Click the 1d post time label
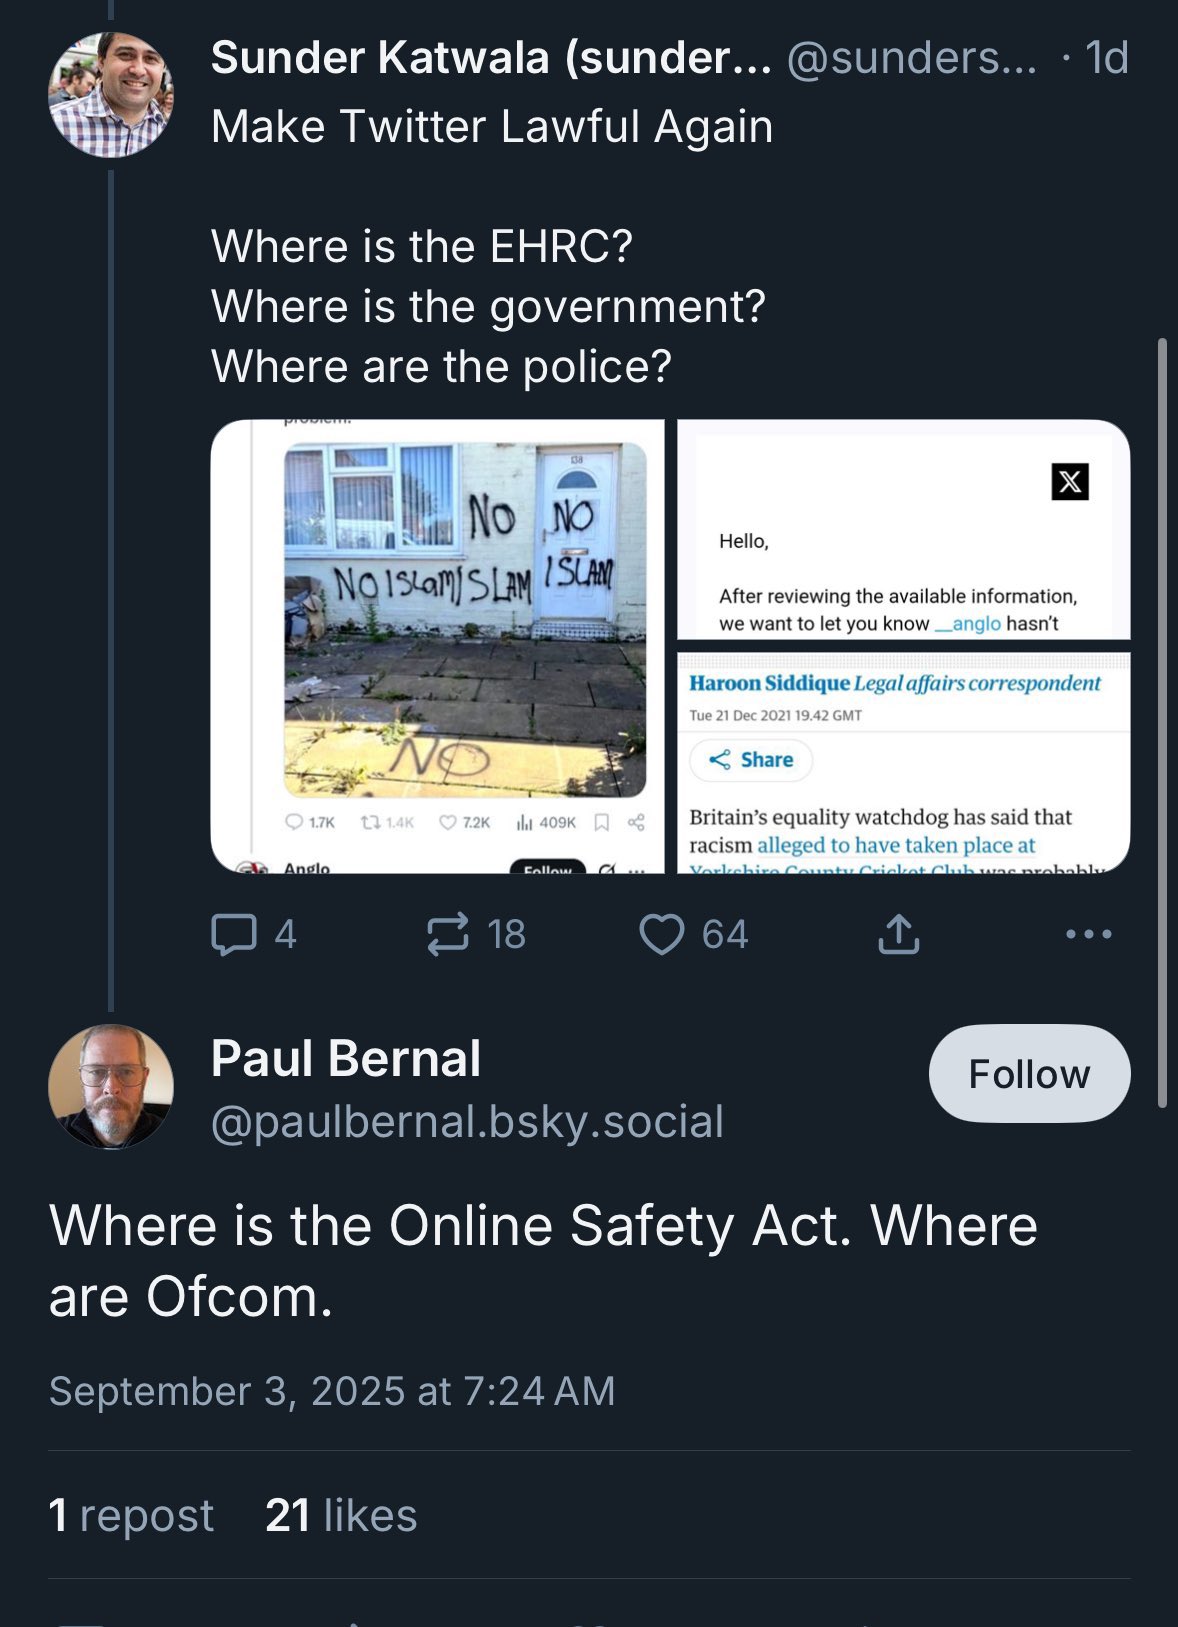This screenshot has height=1627, width=1178. [x=1106, y=58]
